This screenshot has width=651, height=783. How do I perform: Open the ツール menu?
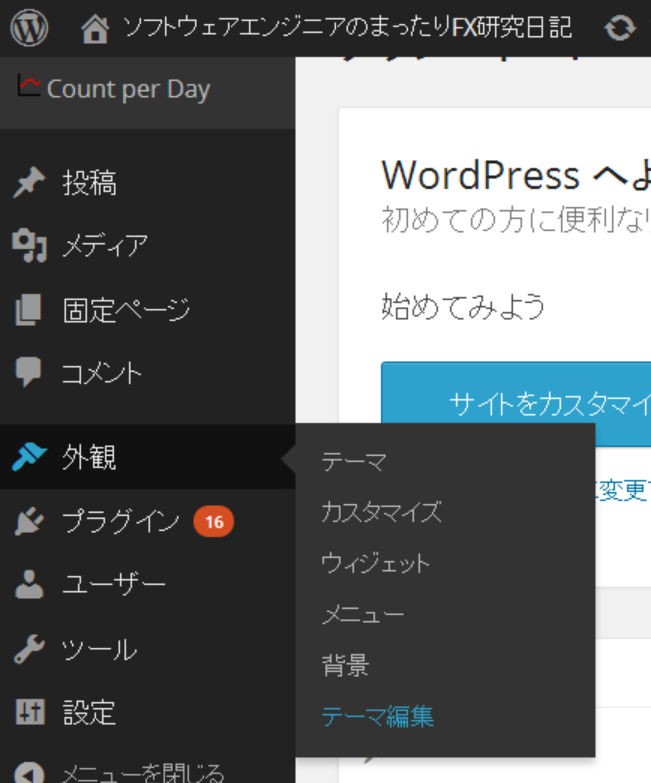[99, 649]
